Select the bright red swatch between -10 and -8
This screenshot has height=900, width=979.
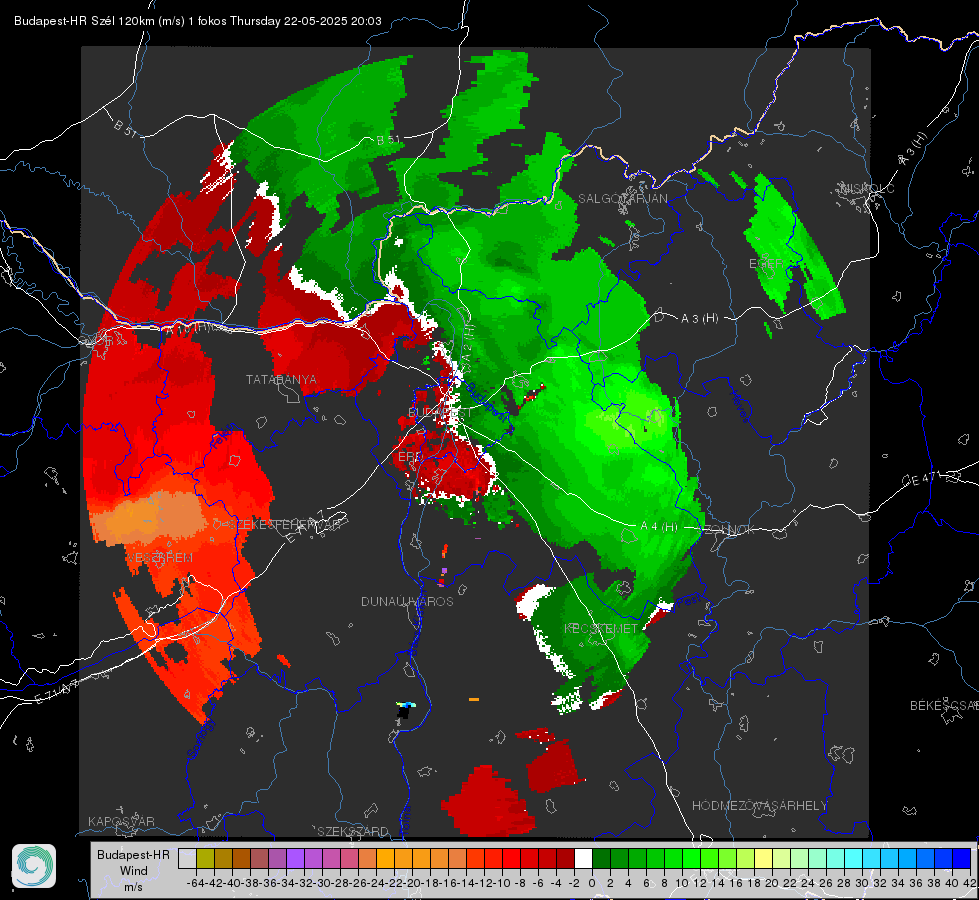511,858
